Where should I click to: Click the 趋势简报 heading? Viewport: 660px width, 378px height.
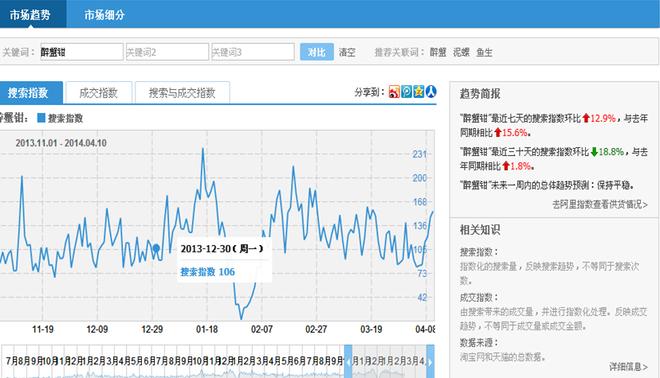480,93
